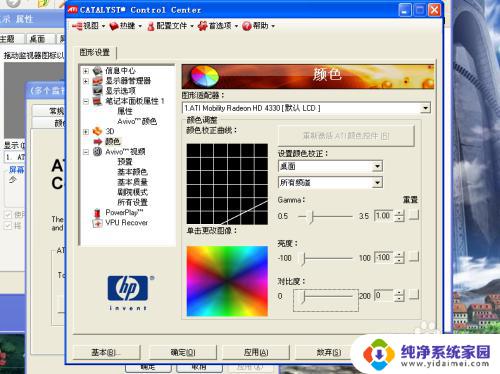
Task: Click the Gamma value field 1.00
Action: 383,216
